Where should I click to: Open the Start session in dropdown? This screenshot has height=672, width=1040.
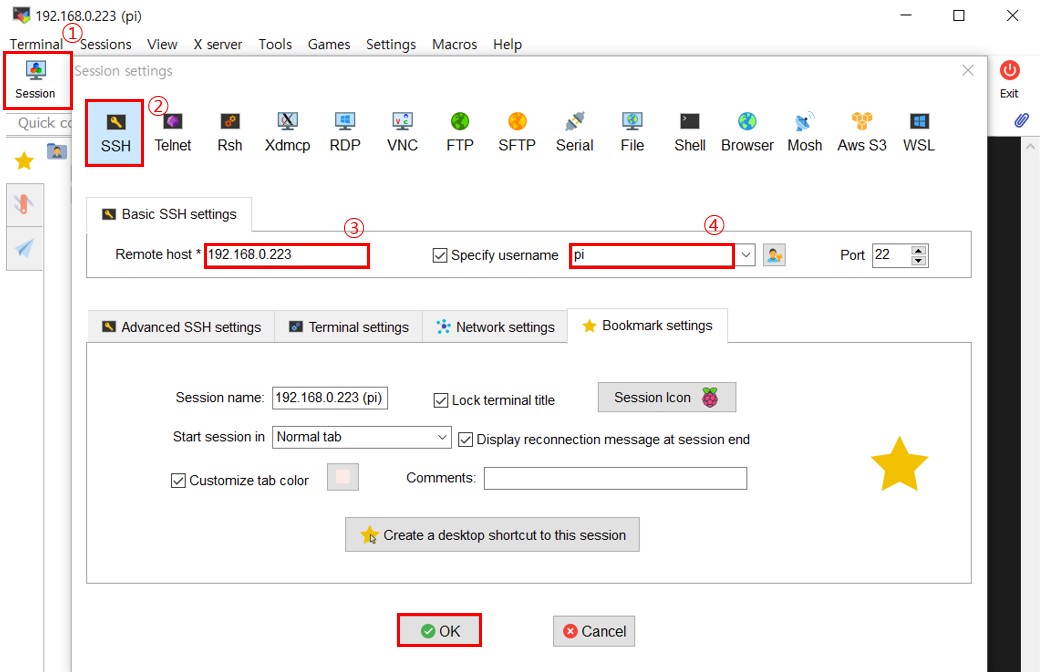361,437
